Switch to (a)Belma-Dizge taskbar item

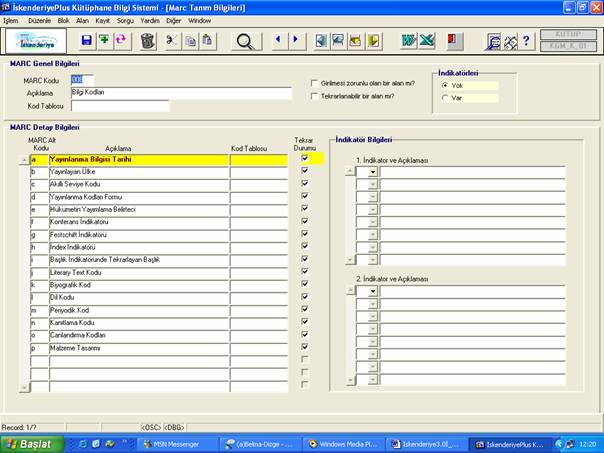[x=260, y=444]
